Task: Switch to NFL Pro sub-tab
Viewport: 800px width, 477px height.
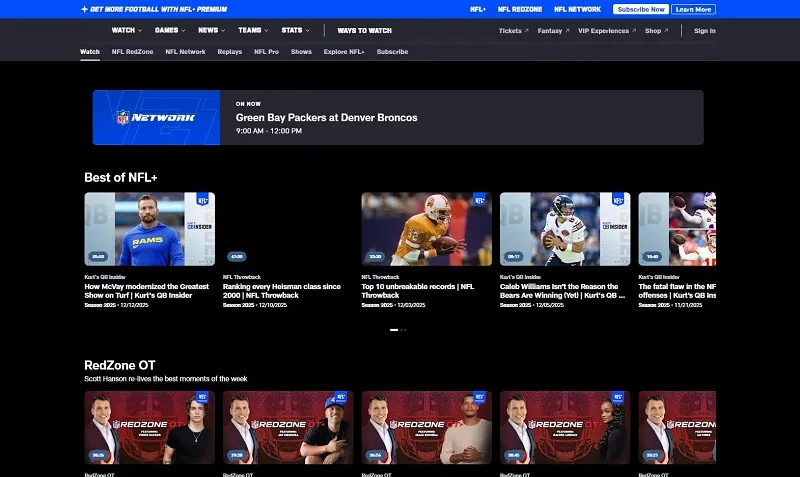Action: (x=266, y=52)
